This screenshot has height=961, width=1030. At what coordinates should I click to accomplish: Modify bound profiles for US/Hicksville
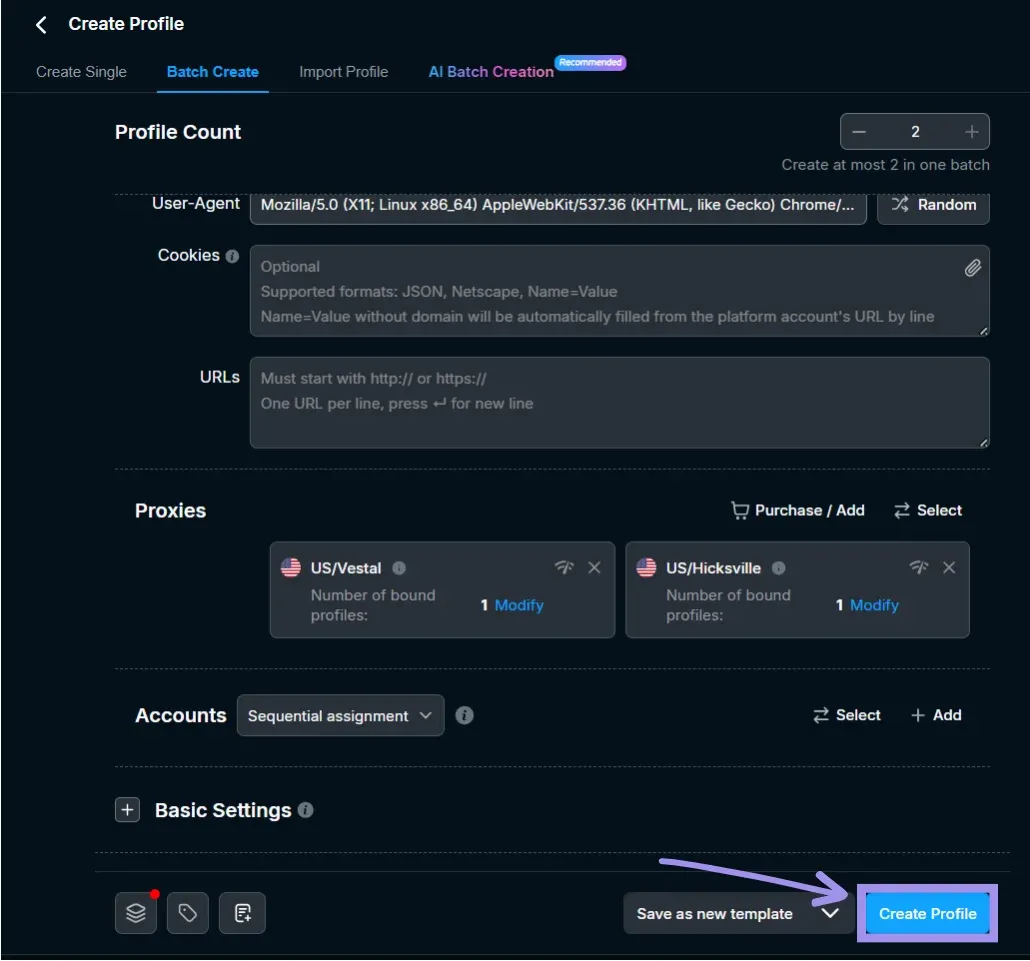point(874,605)
